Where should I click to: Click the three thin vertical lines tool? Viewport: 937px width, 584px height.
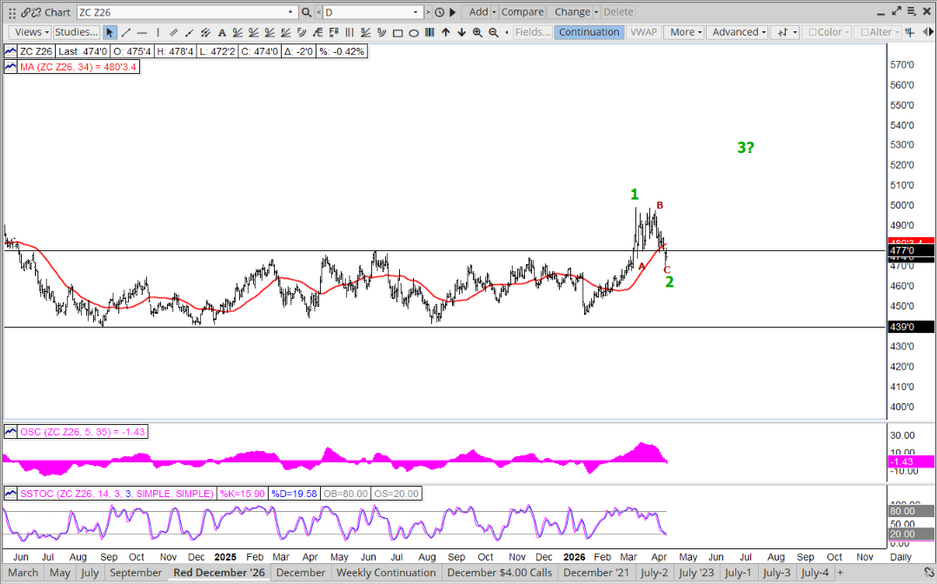(350, 32)
